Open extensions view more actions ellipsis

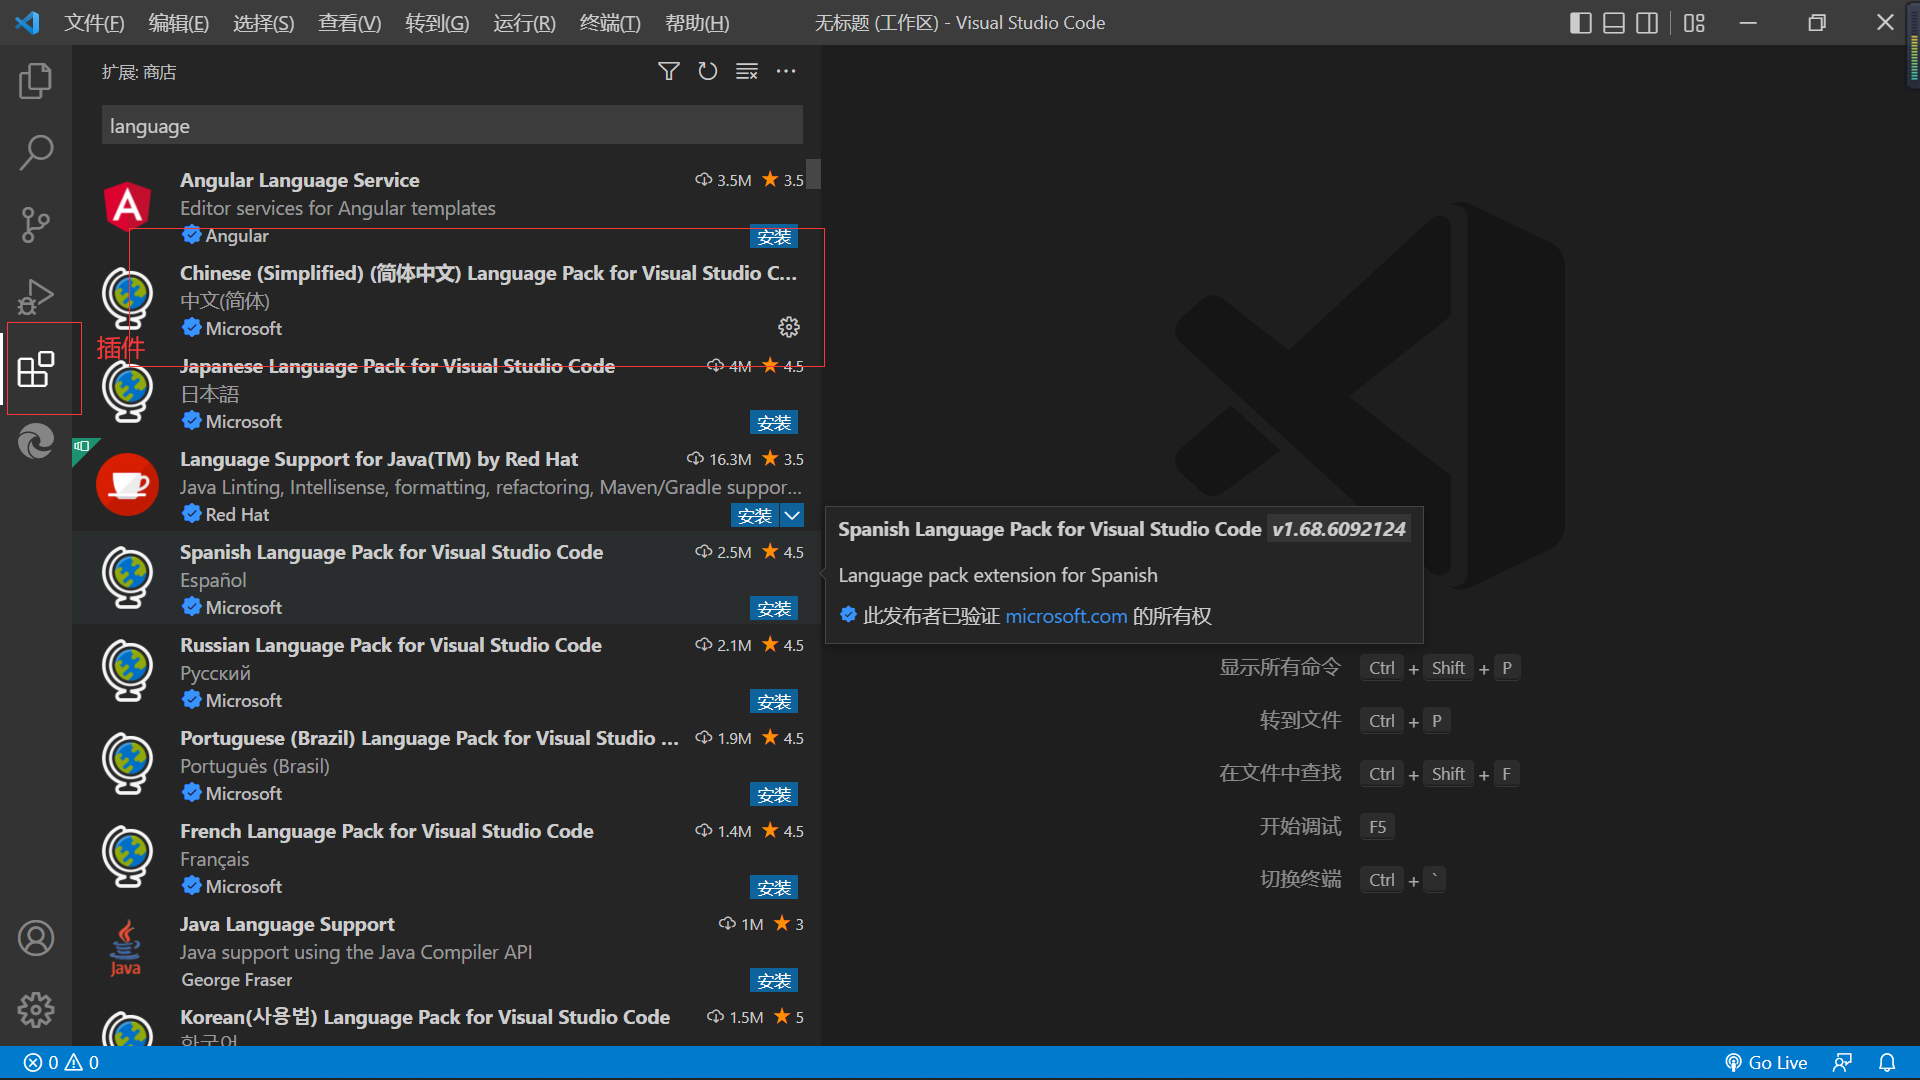pyautogui.click(x=786, y=71)
